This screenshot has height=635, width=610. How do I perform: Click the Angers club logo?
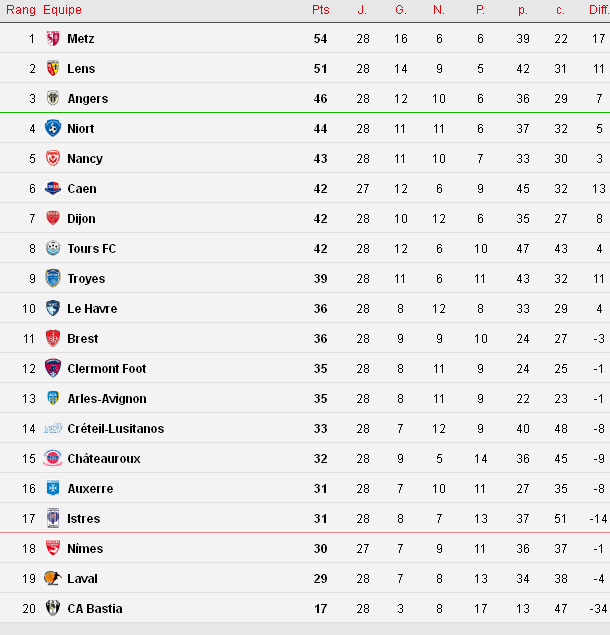point(53,99)
